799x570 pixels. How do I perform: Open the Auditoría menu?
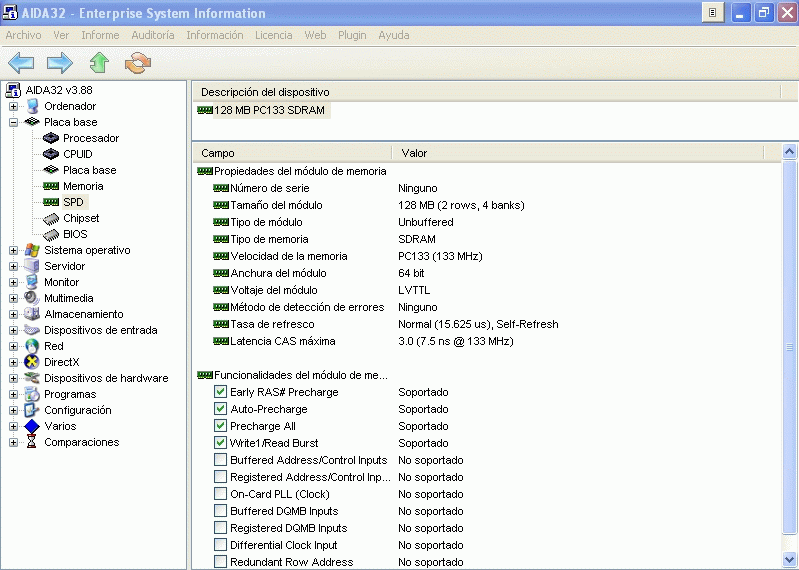point(153,35)
